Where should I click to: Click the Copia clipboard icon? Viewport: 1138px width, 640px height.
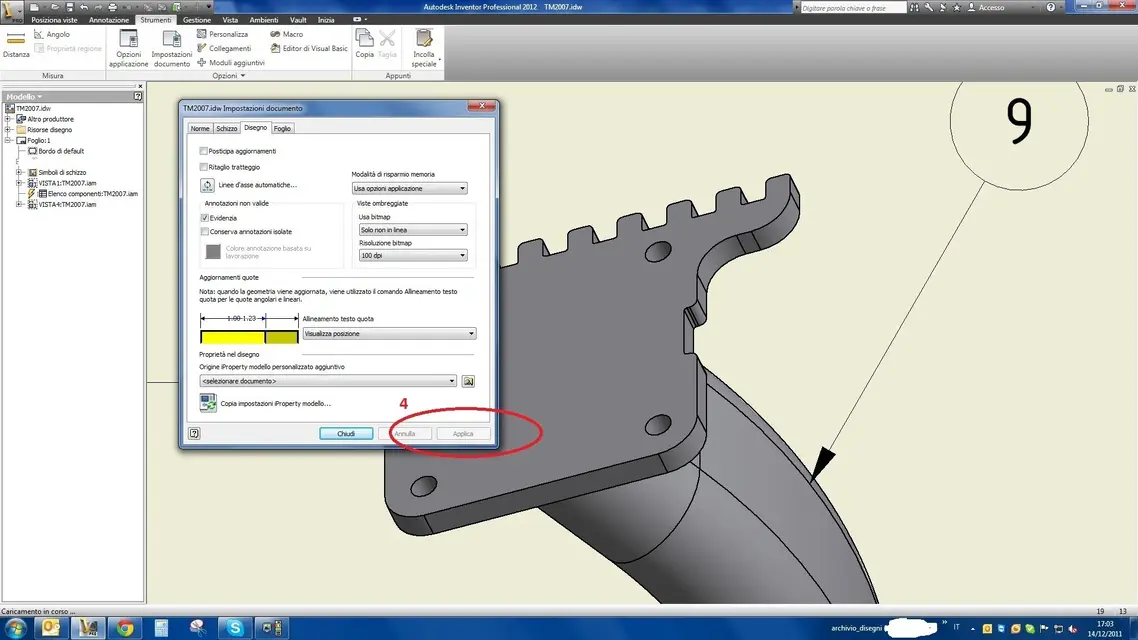(x=364, y=44)
